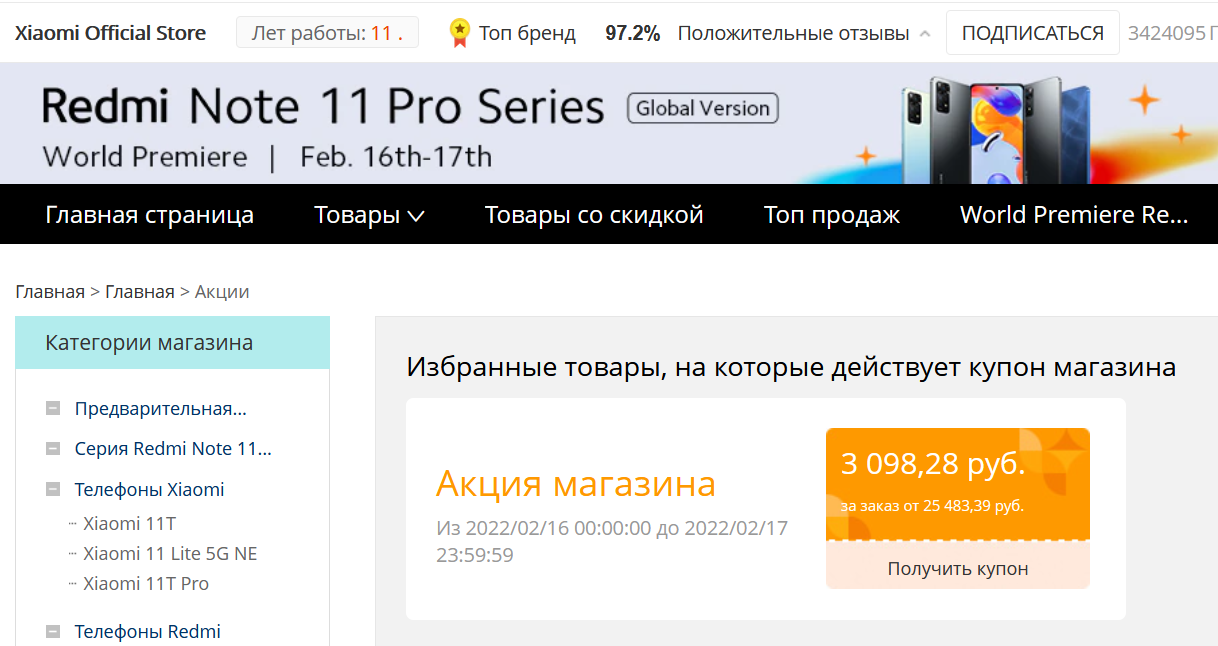Collapse the Предварительная category minus icon
1218x646 pixels.
pos(53,408)
